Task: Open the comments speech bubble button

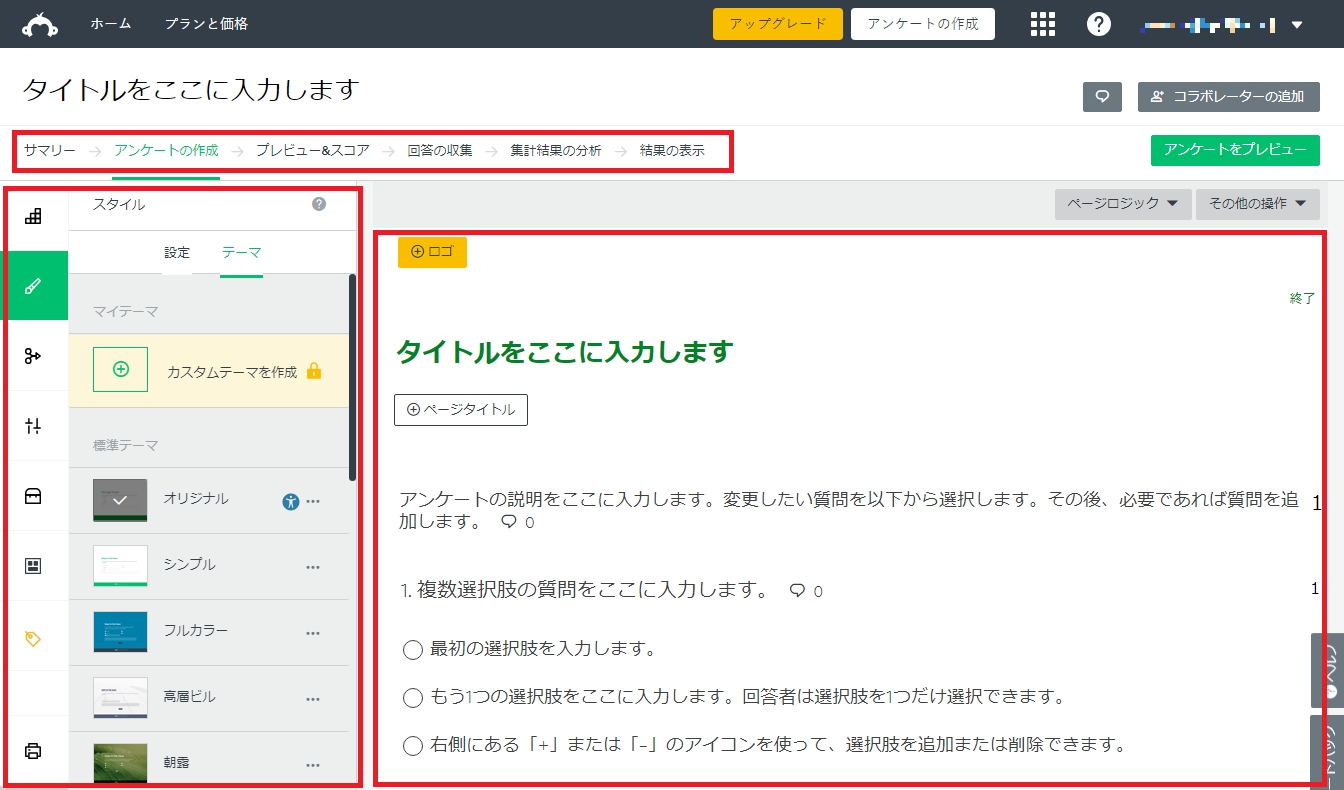Action: [x=1102, y=96]
